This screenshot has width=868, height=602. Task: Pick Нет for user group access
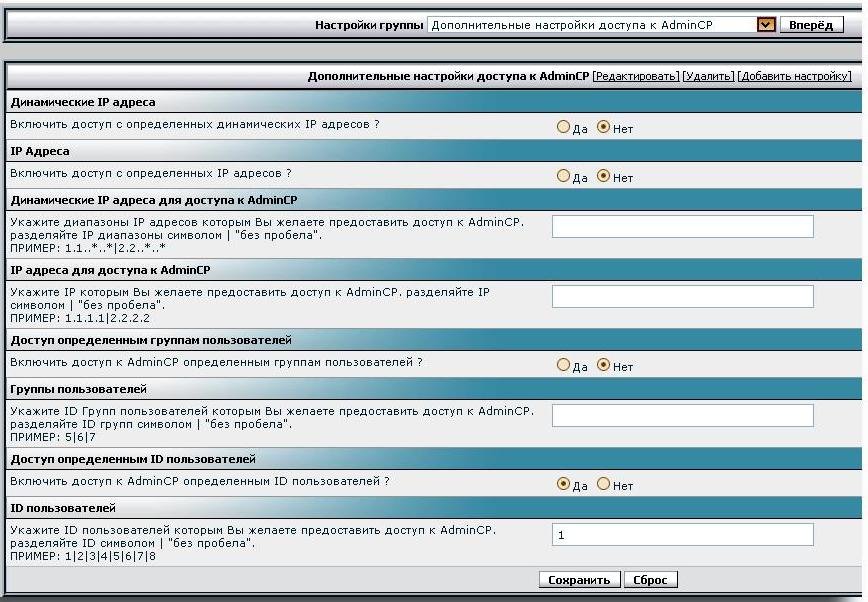pos(603,365)
